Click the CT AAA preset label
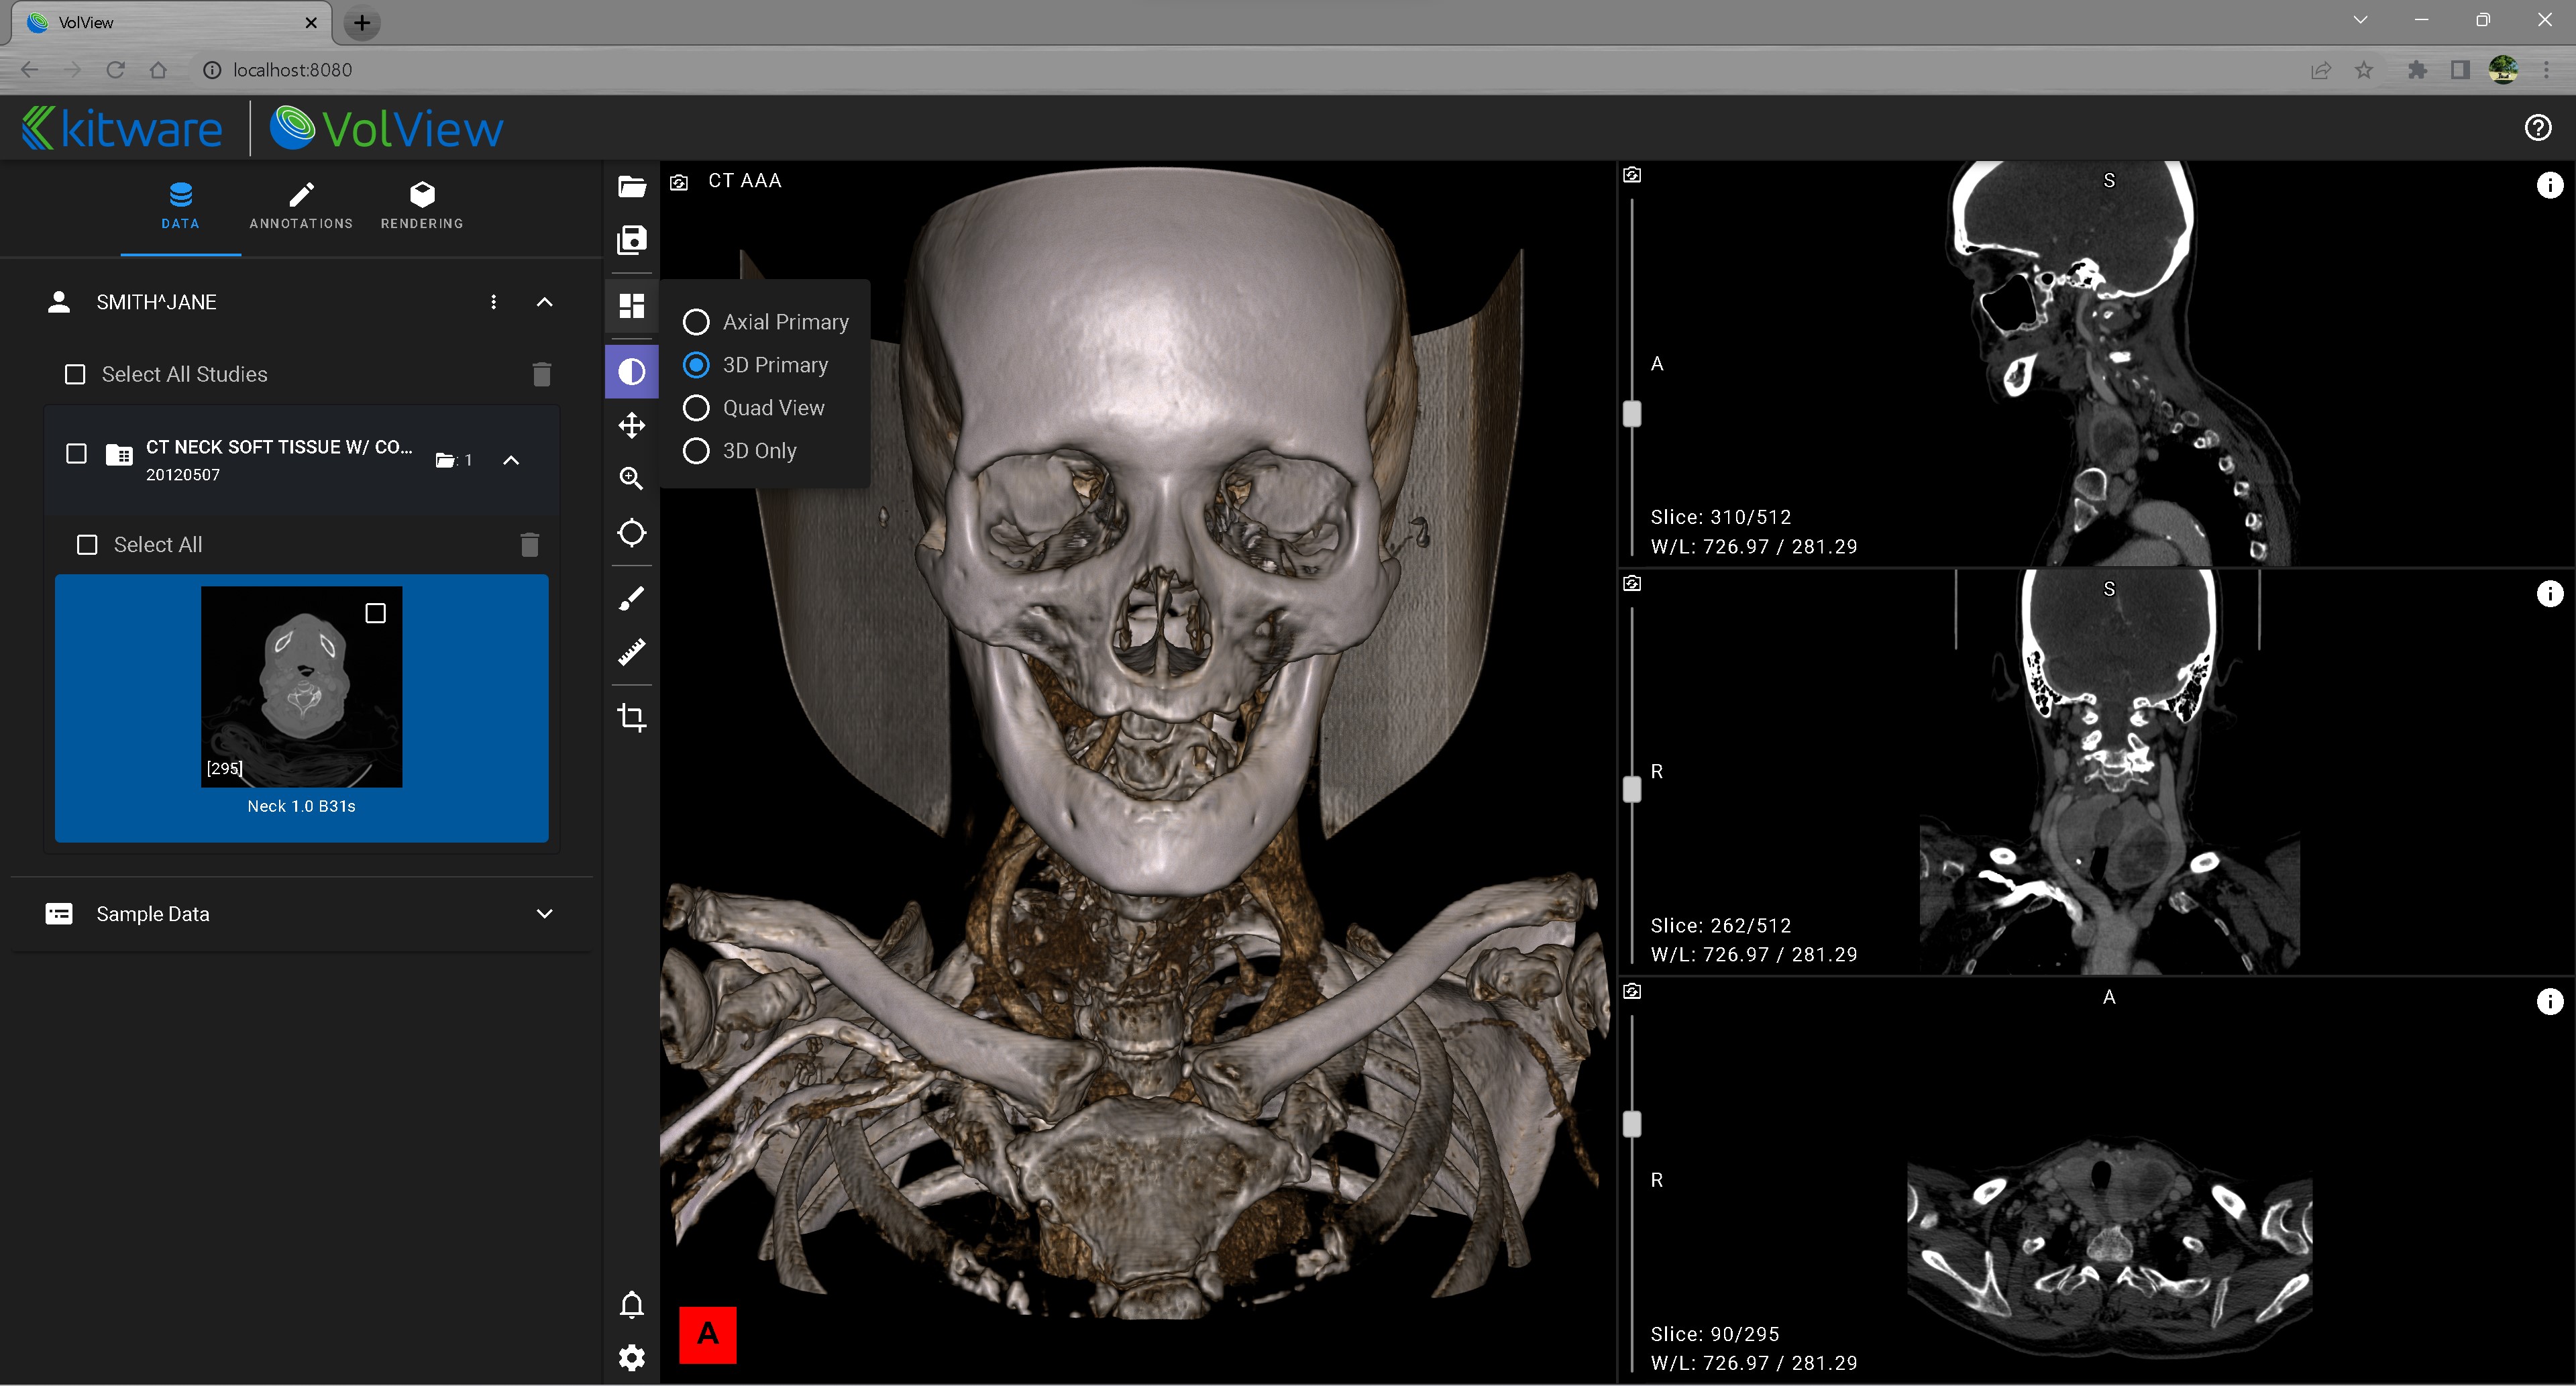The image size is (2576, 1386). coord(745,181)
